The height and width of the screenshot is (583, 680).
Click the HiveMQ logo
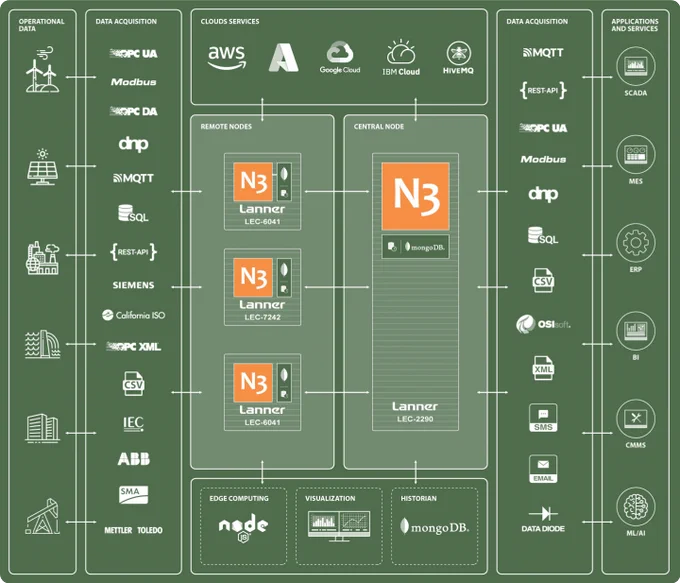click(x=458, y=58)
